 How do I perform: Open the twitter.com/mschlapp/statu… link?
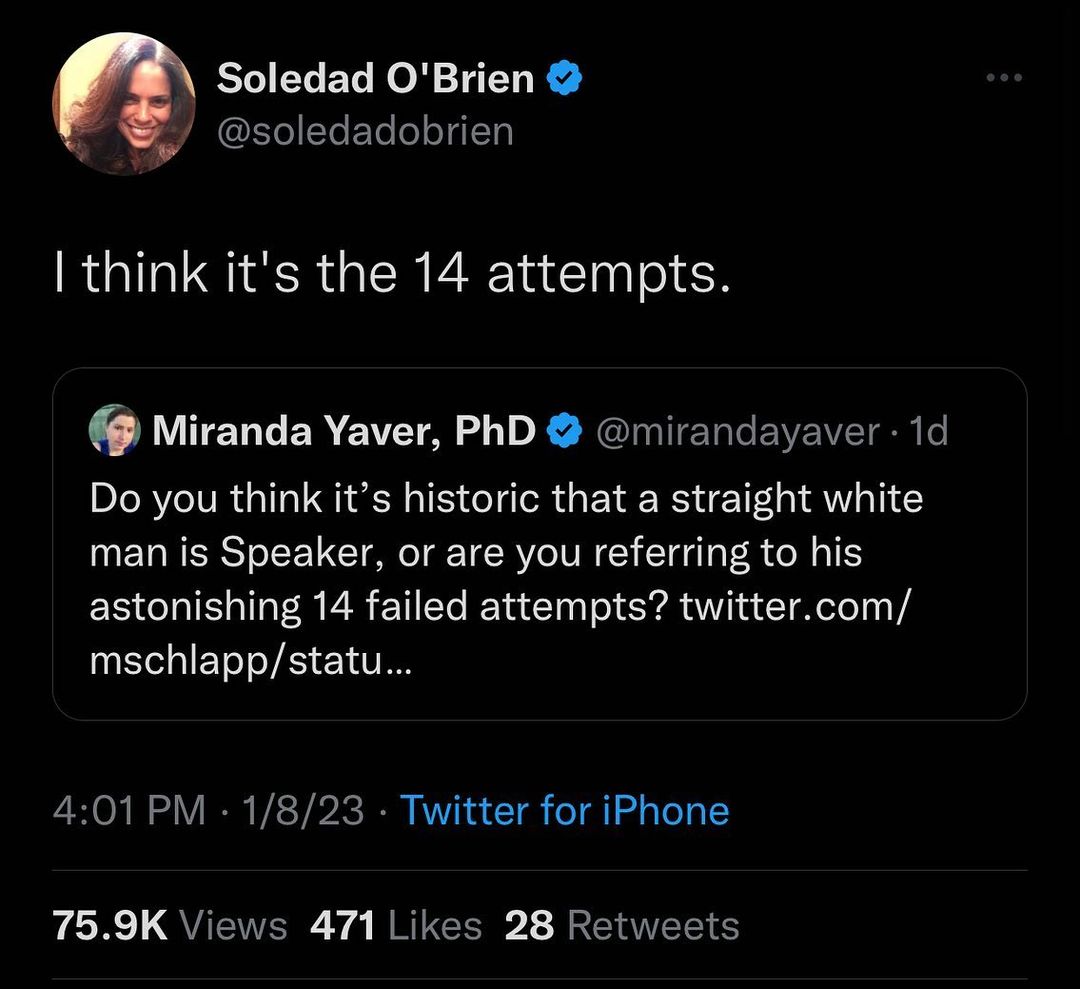500,634
